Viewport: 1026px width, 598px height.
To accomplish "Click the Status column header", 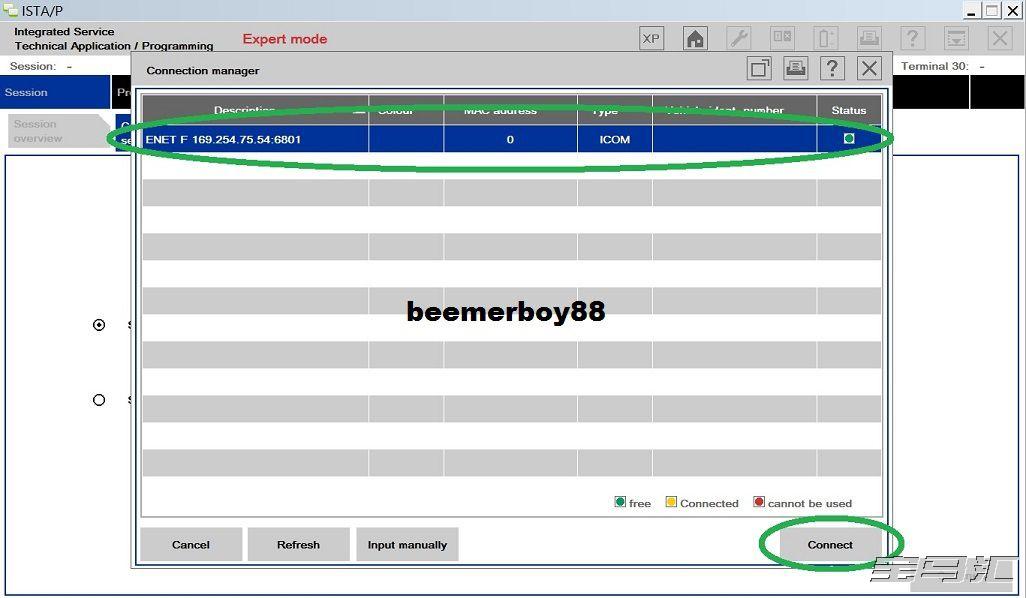I will click(849, 110).
